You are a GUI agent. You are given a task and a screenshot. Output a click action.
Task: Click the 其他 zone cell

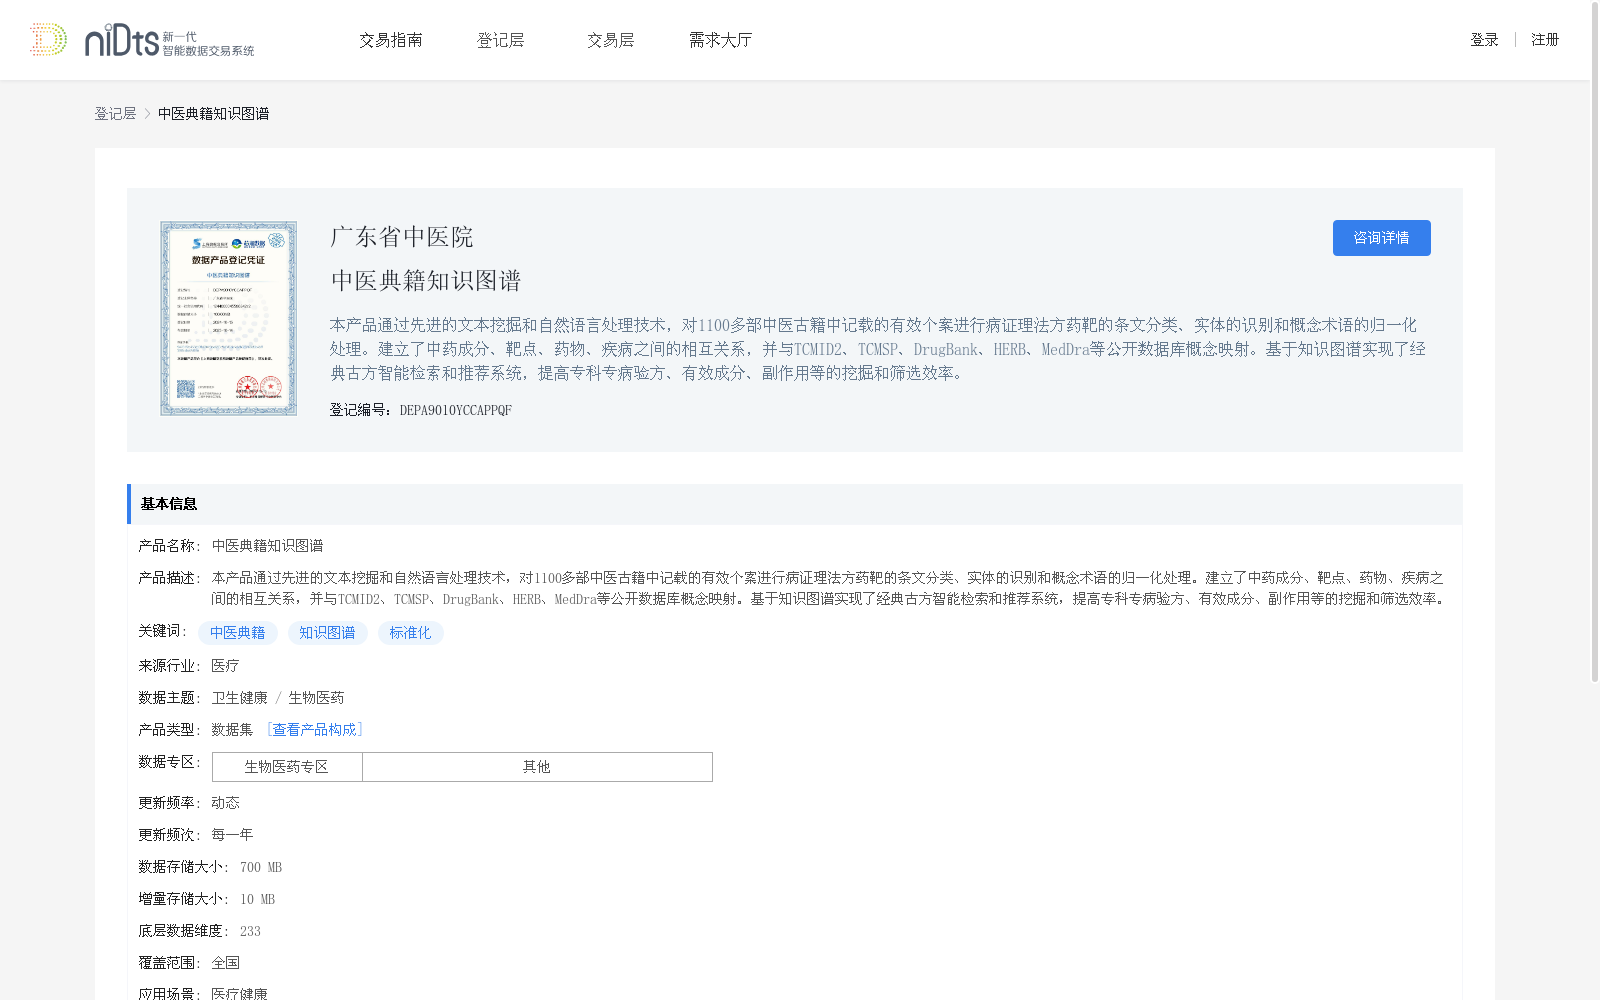pos(537,767)
